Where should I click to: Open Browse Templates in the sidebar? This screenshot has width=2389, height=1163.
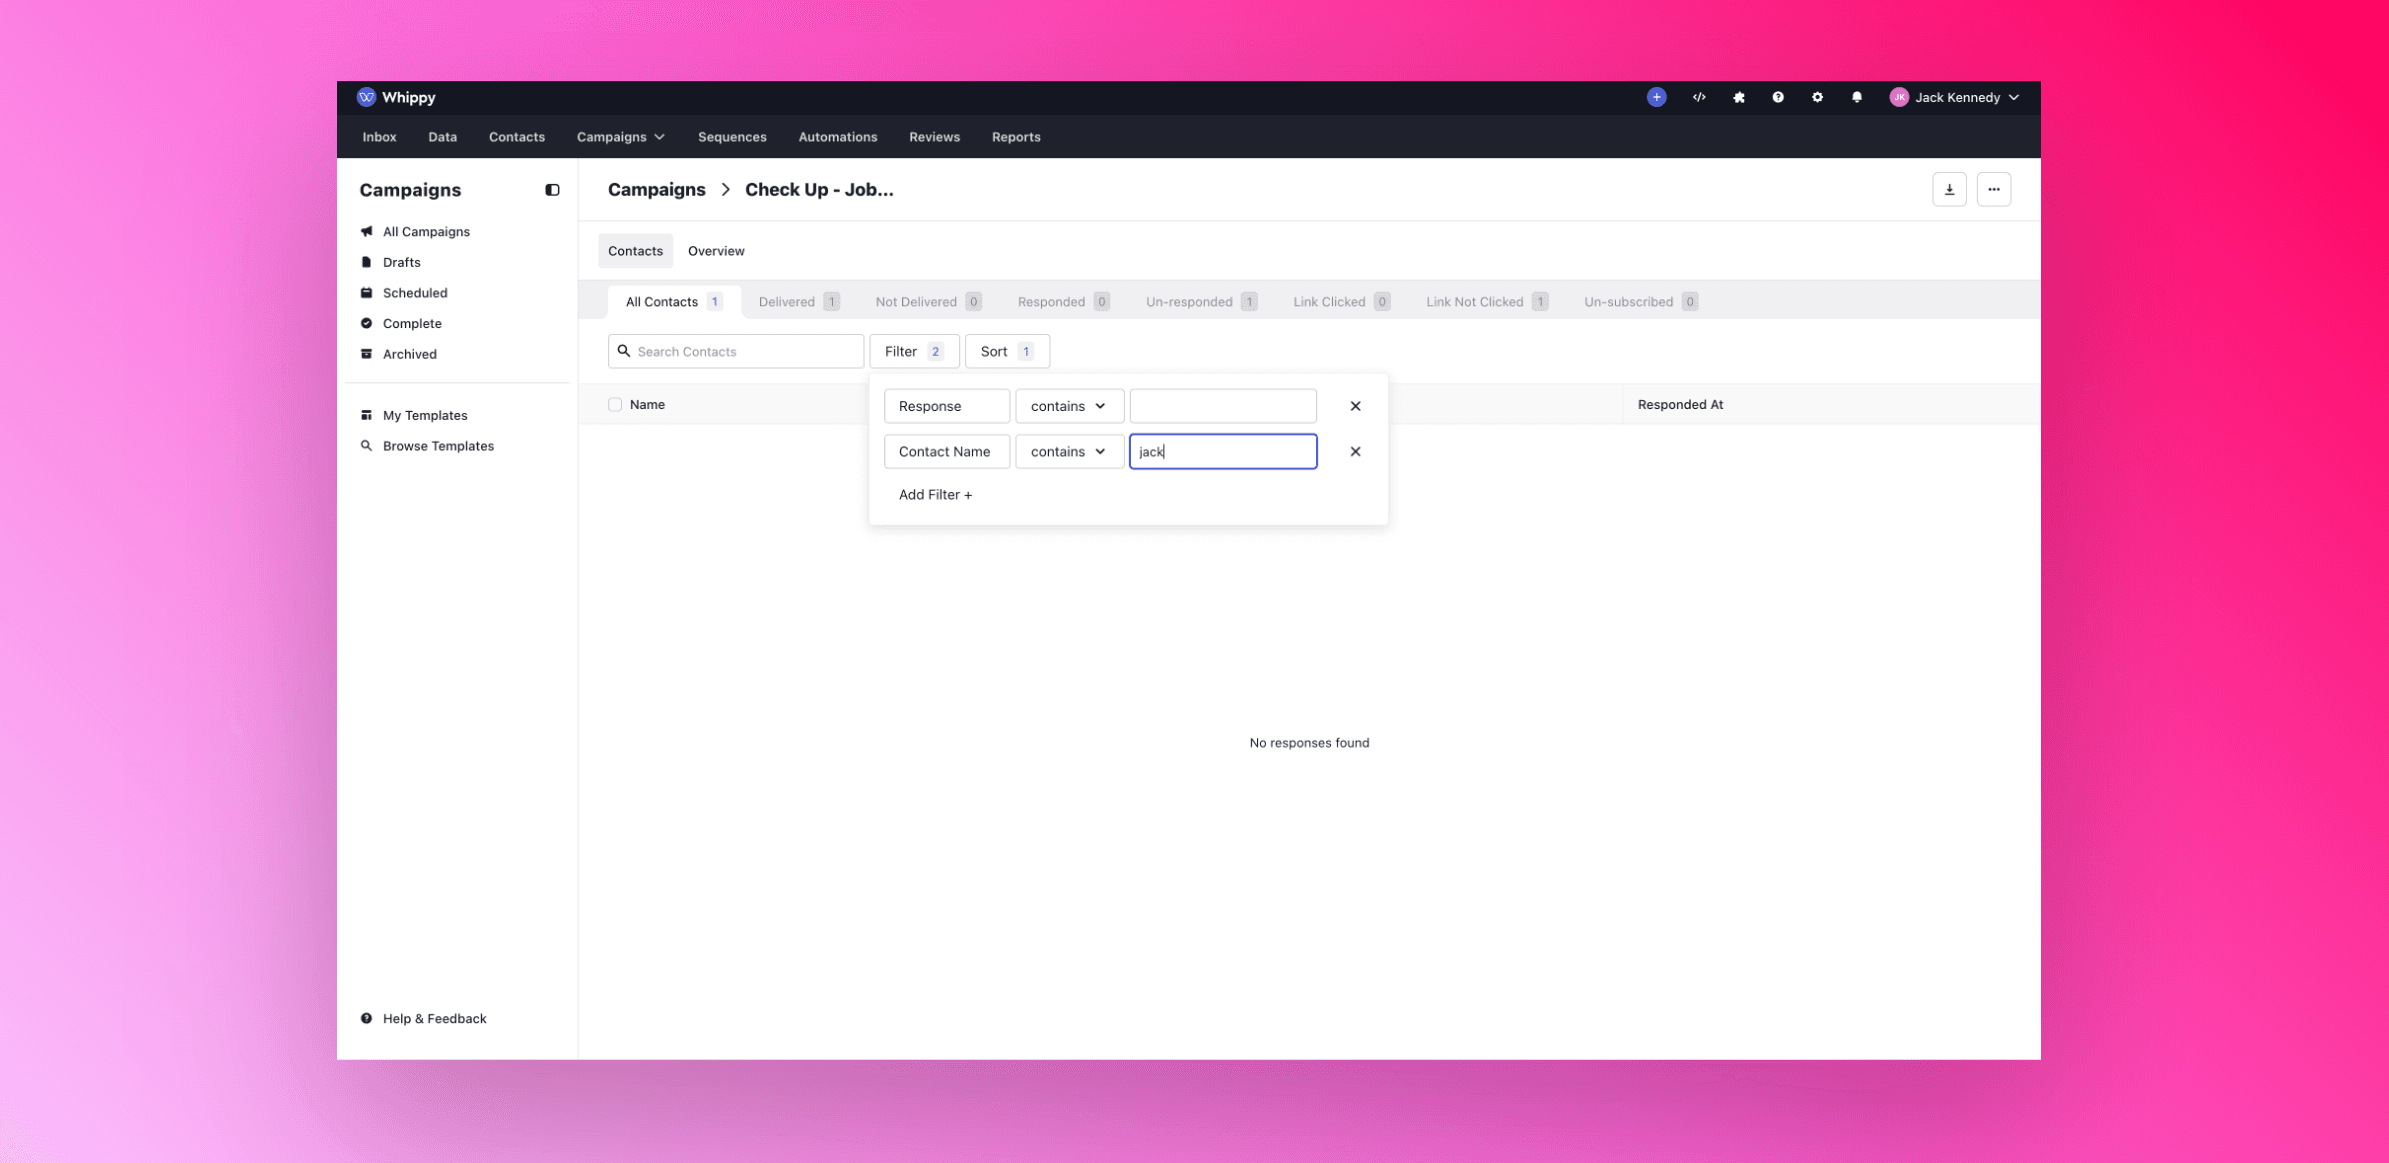tap(437, 445)
